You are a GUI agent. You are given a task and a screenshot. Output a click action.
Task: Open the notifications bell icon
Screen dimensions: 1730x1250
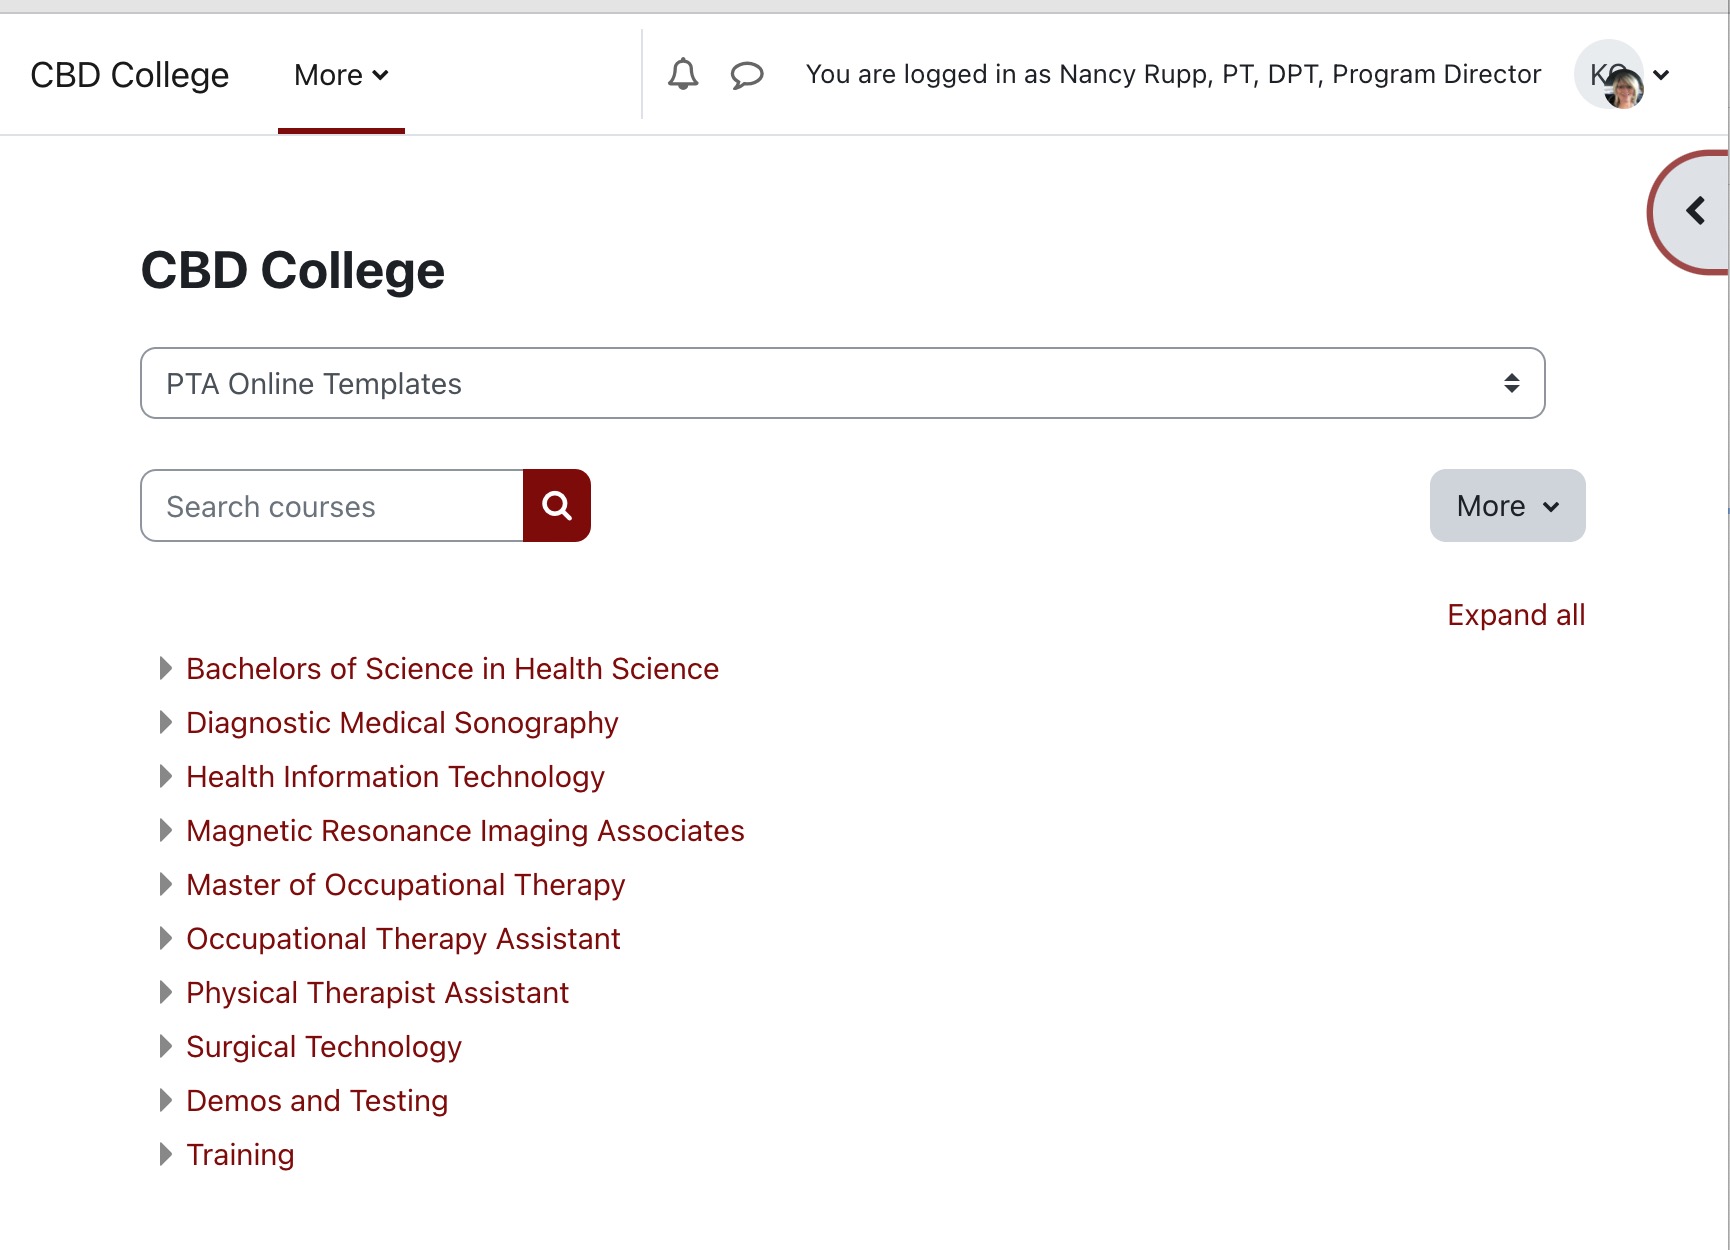(683, 75)
